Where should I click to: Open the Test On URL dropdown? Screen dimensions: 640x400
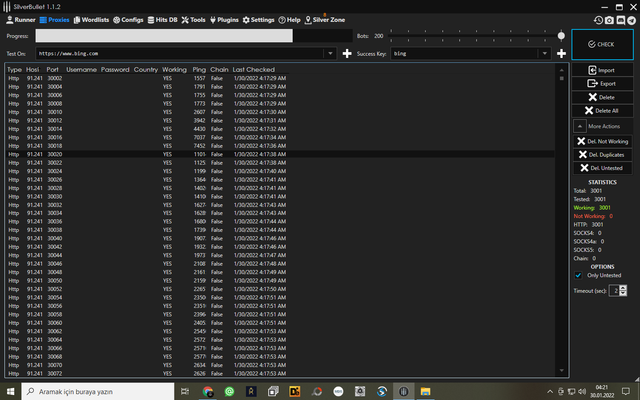point(330,53)
